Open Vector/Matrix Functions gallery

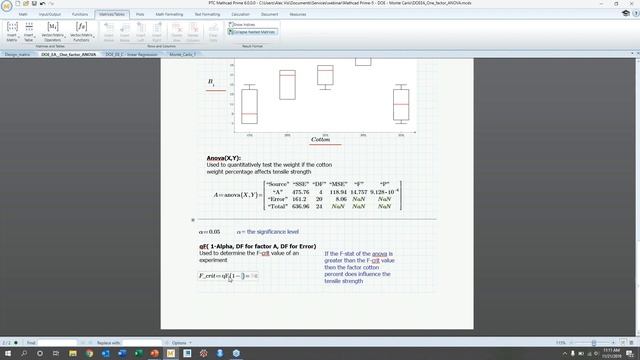[x=82, y=32]
